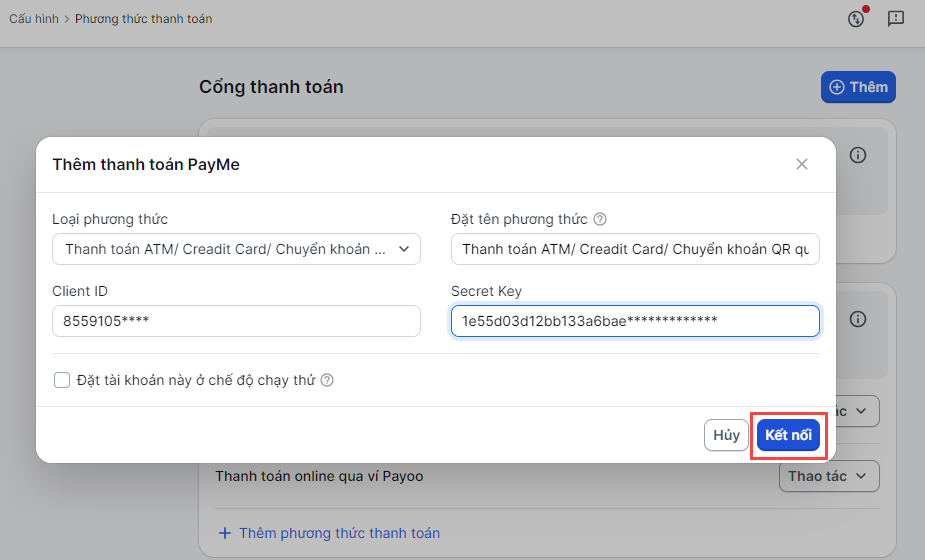This screenshot has height=560, width=925.
Task: Click the Client ID input field
Action: click(x=236, y=321)
